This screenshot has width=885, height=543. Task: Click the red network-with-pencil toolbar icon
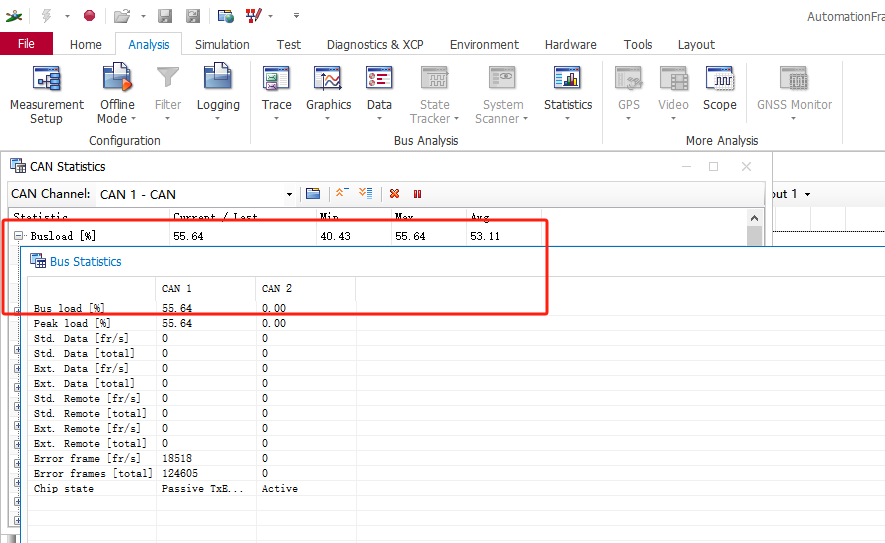(x=253, y=16)
